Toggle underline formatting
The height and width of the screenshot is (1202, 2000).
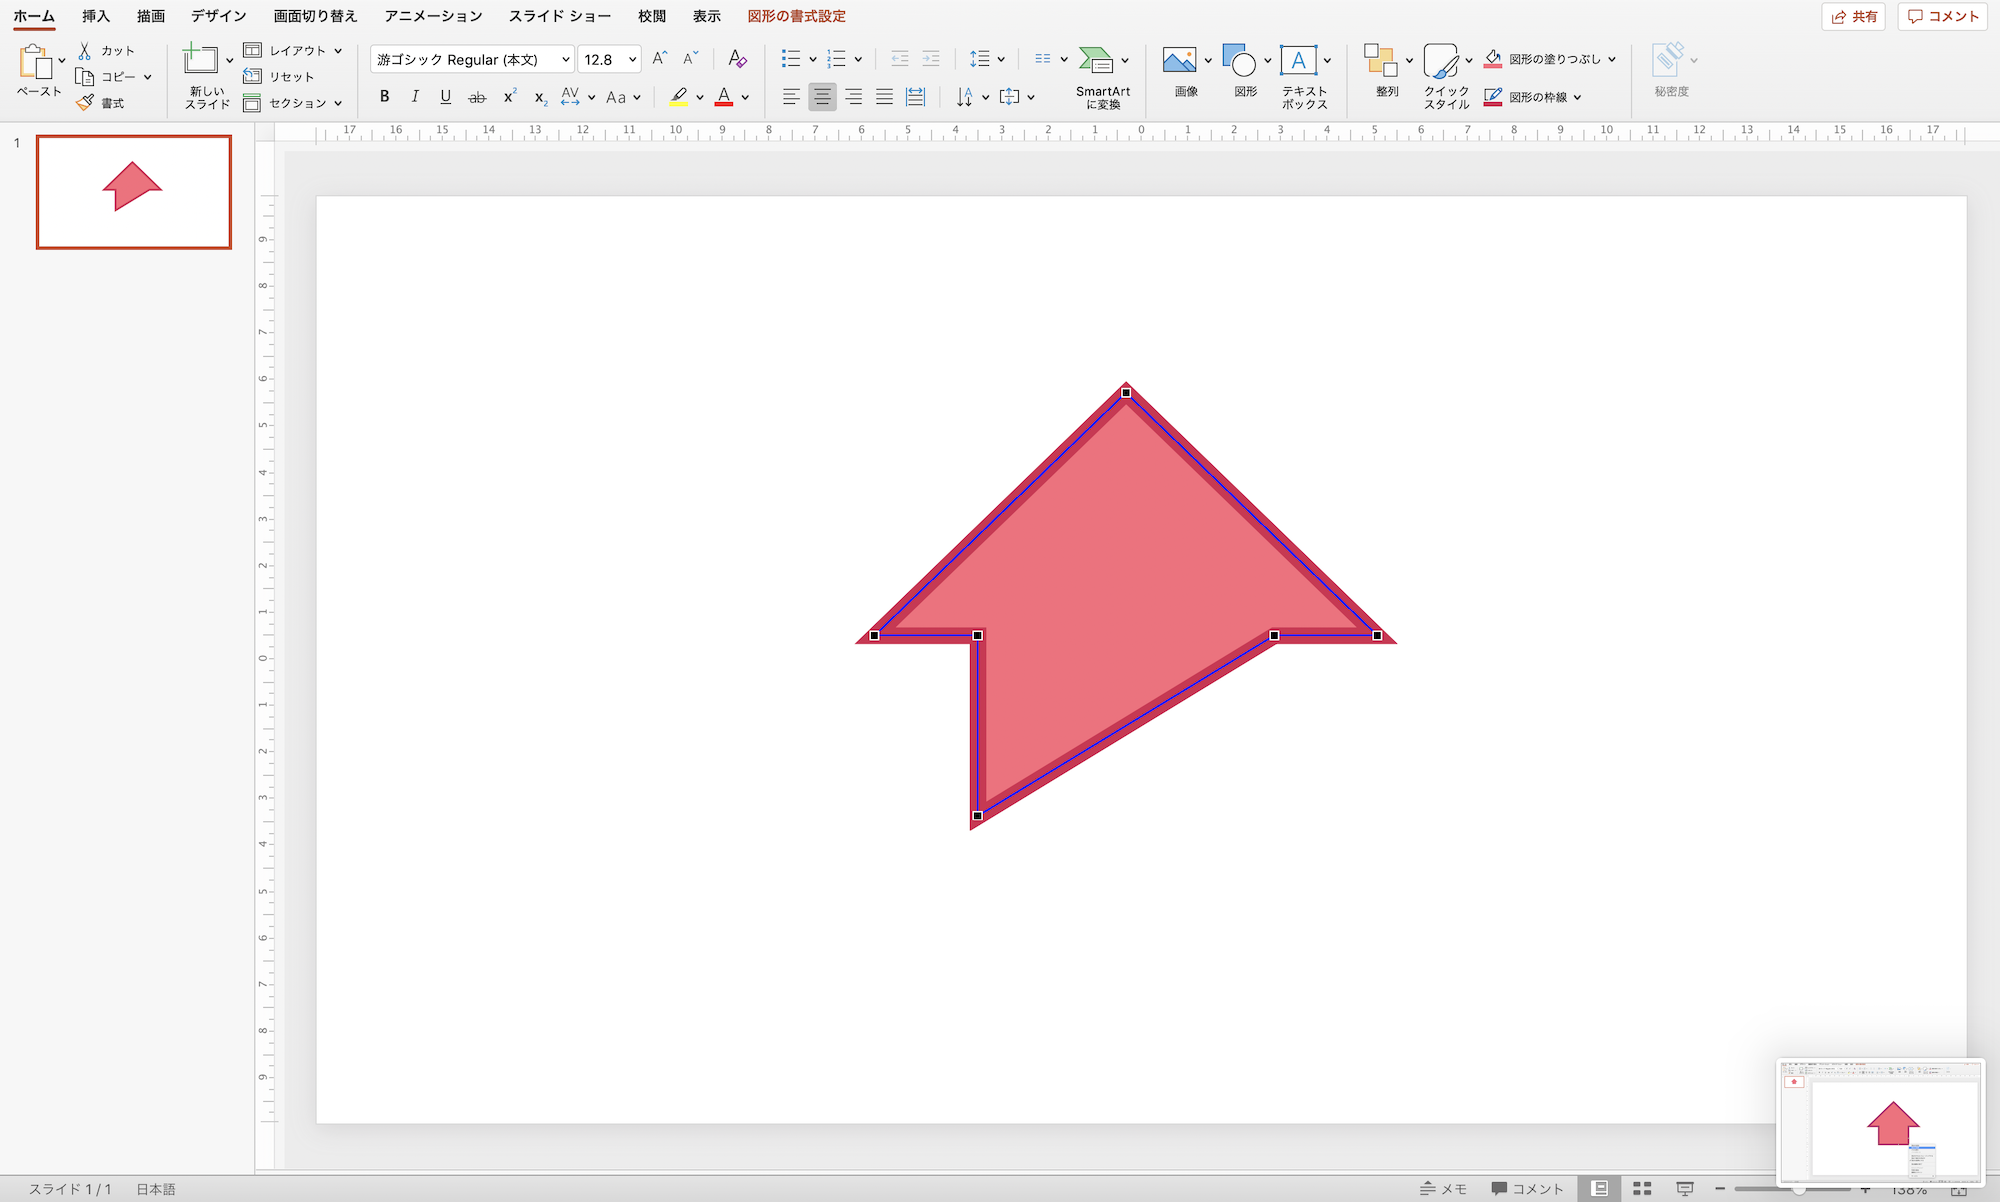(446, 97)
